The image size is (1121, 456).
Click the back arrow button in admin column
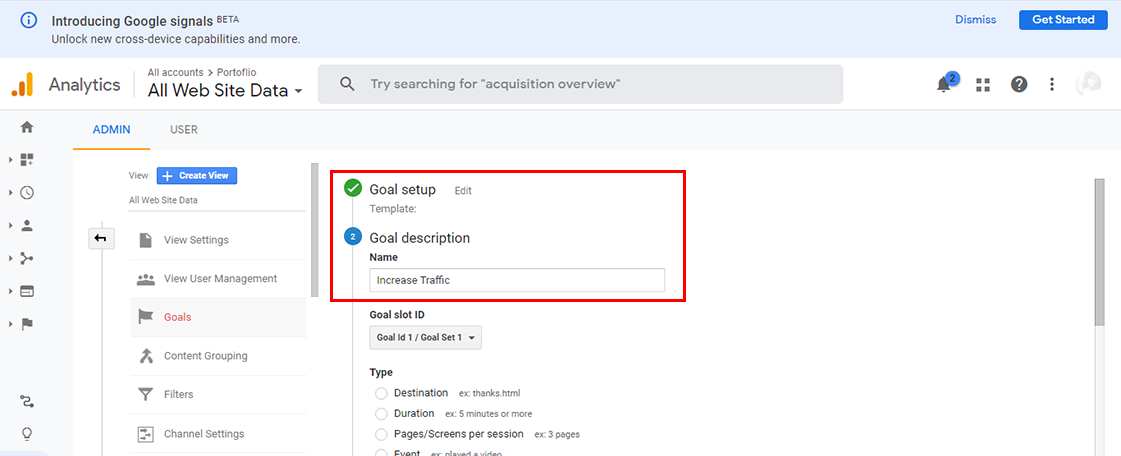101,238
